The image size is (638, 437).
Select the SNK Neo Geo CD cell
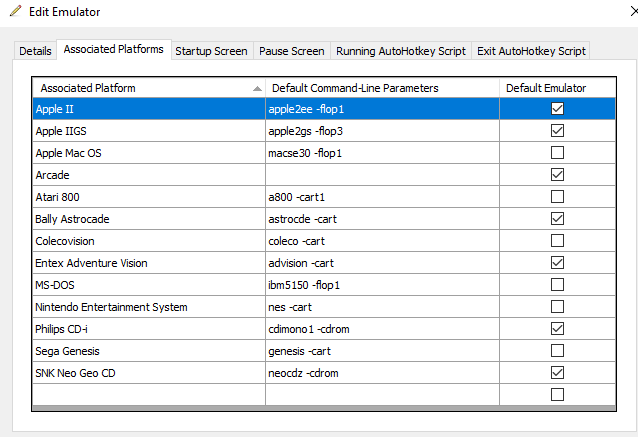click(149, 372)
